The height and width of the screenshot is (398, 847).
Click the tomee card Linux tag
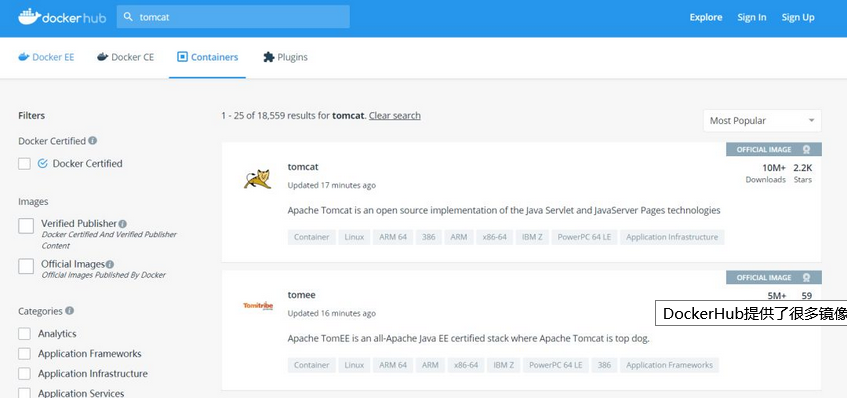click(x=354, y=365)
